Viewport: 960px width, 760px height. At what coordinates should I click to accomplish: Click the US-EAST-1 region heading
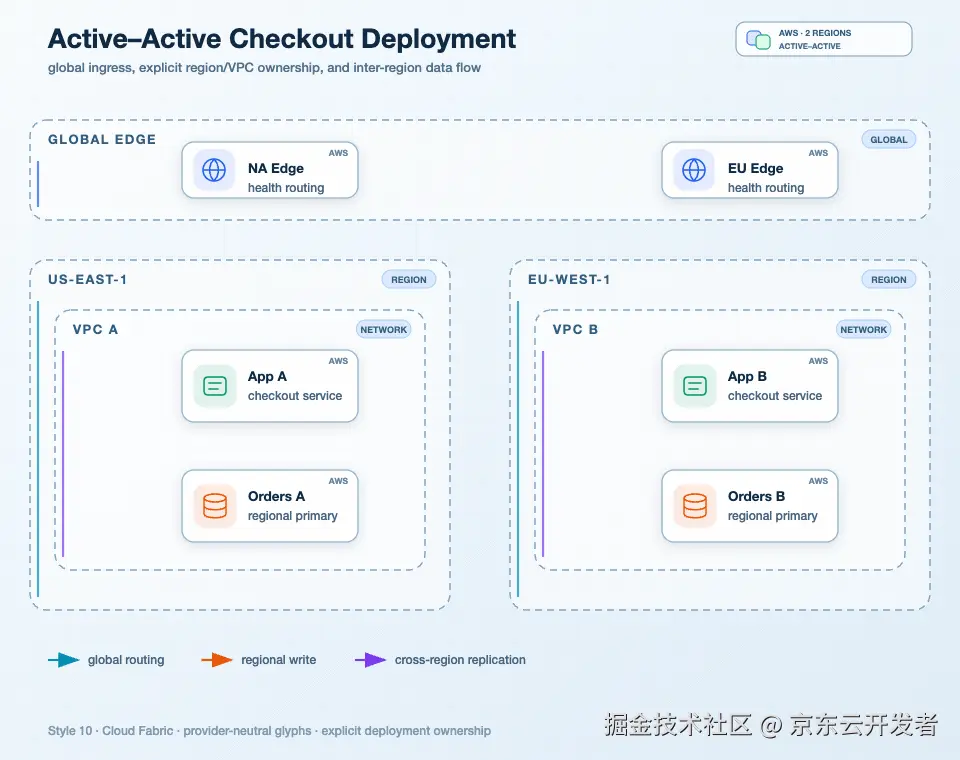click(x=88, y=280)
